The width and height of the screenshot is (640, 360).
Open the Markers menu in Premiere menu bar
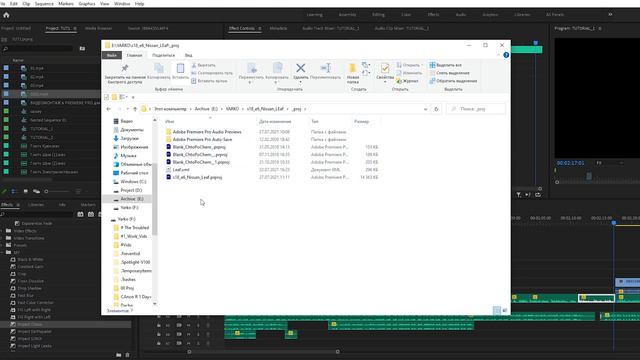click(66, 4)
